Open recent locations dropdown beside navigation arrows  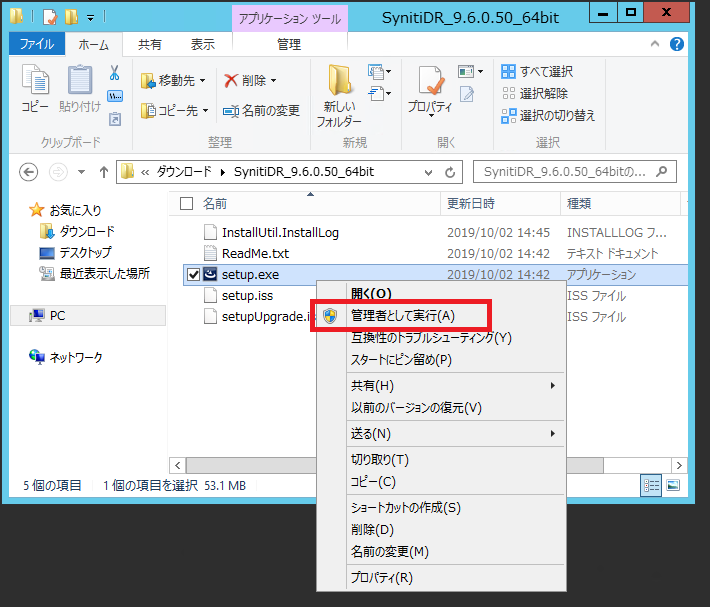click(x=82, y=172)
